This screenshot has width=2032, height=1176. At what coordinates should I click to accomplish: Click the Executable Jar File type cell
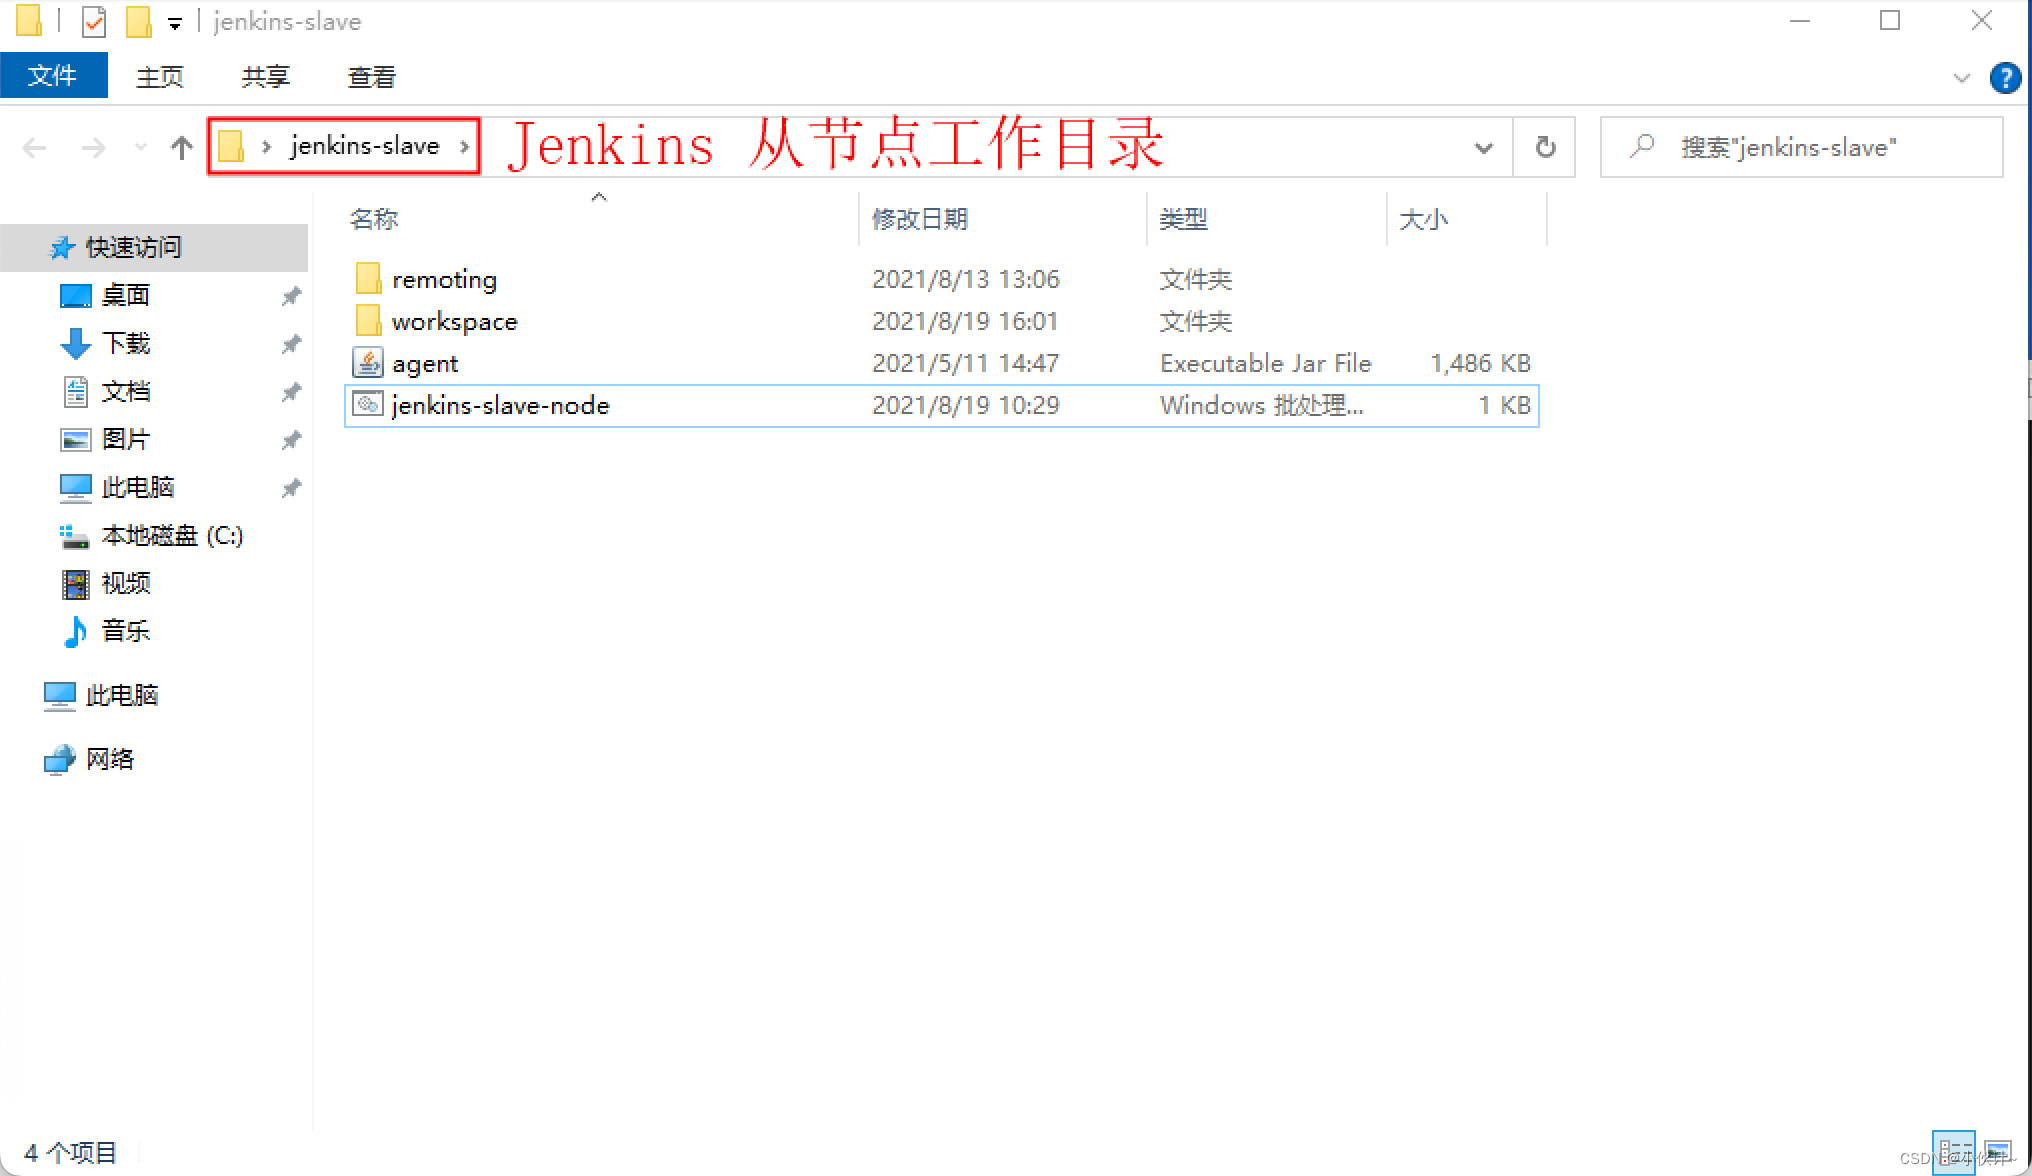(x=1266, y=363)
